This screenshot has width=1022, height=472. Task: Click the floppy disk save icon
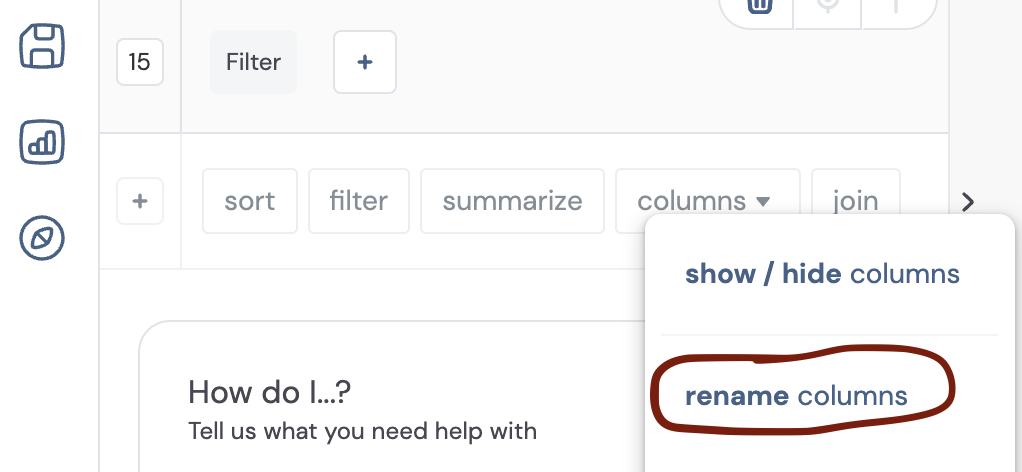pyautogui.click(x=42, y=46)
